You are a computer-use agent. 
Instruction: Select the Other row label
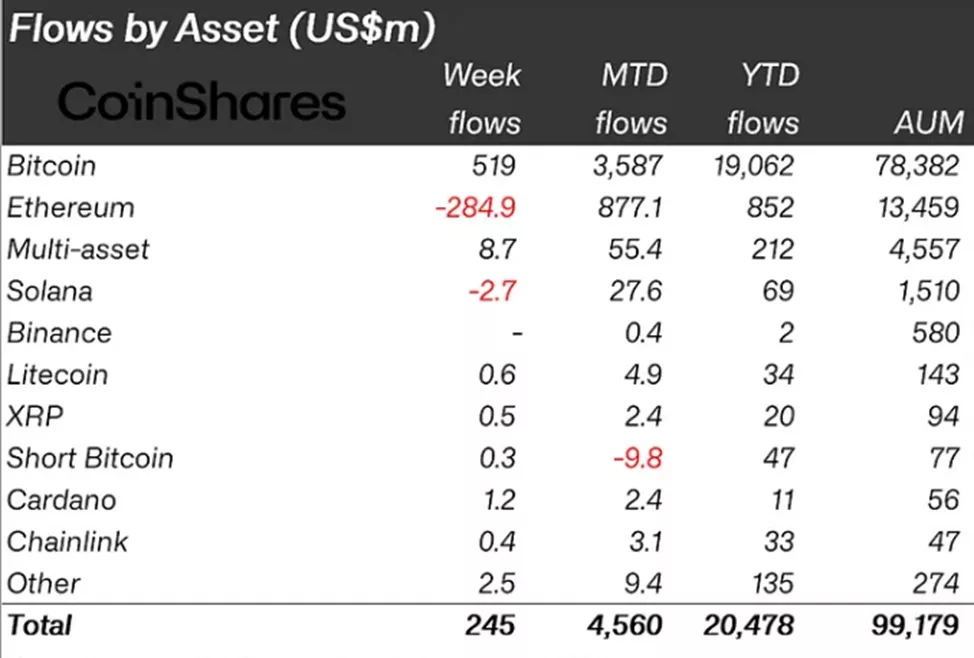click(x=43, y=584)
